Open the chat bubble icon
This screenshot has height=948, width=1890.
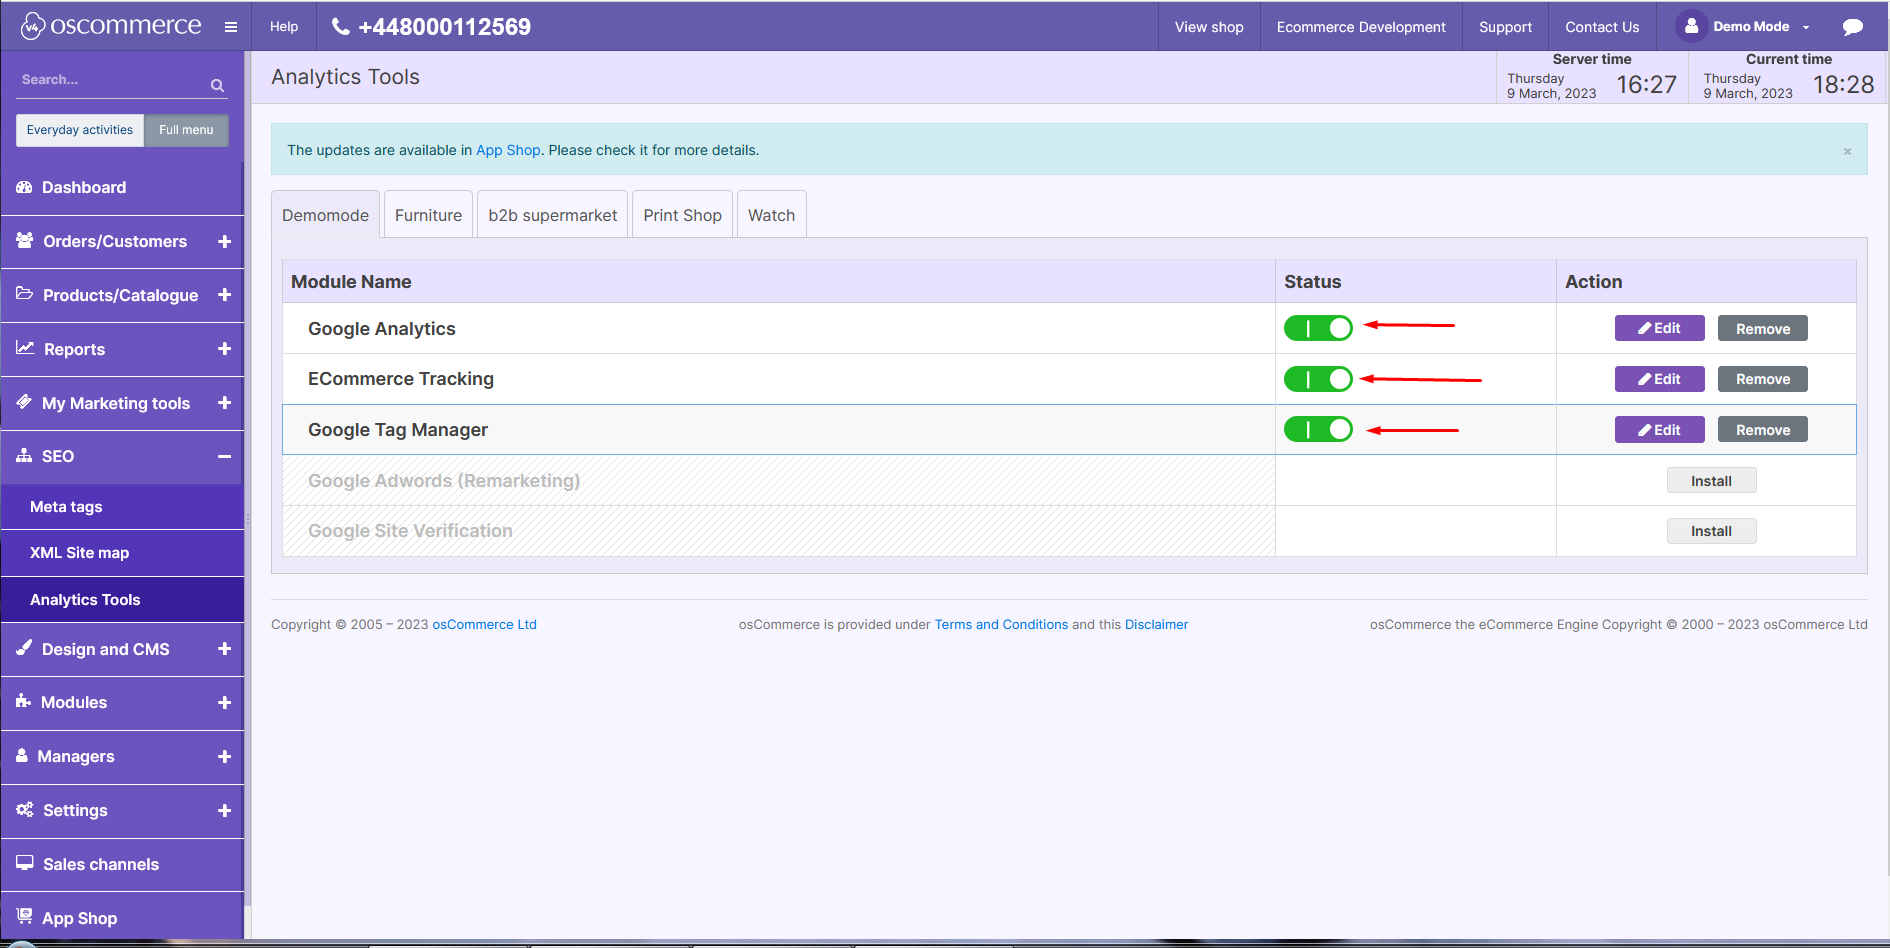tap(1853, 27)
